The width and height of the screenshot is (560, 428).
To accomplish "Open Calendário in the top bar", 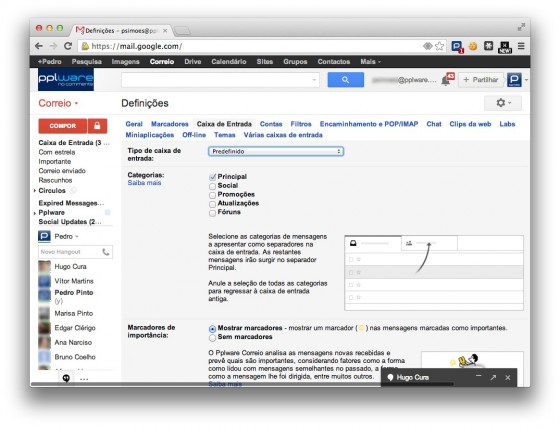I will (x=229, y=62).
